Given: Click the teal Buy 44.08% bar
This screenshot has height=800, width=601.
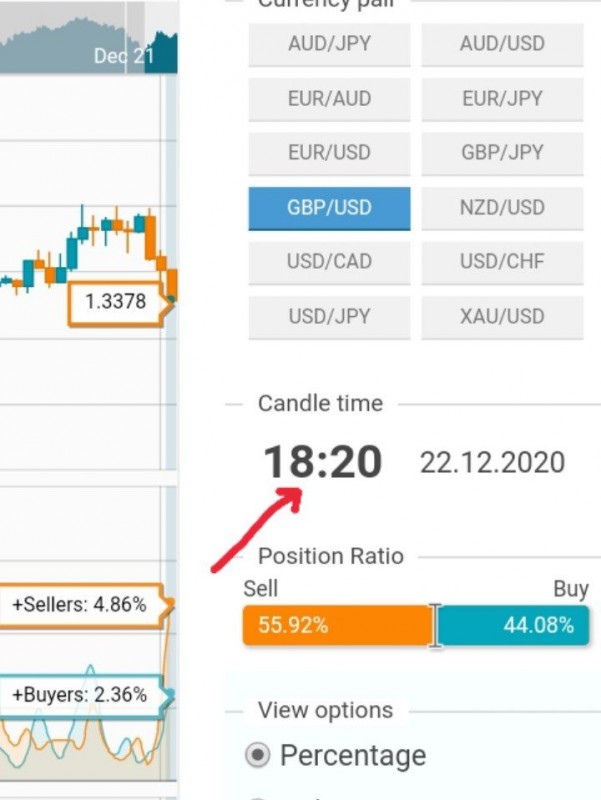Looking at the screenshot, I should [x=513, y=626].
